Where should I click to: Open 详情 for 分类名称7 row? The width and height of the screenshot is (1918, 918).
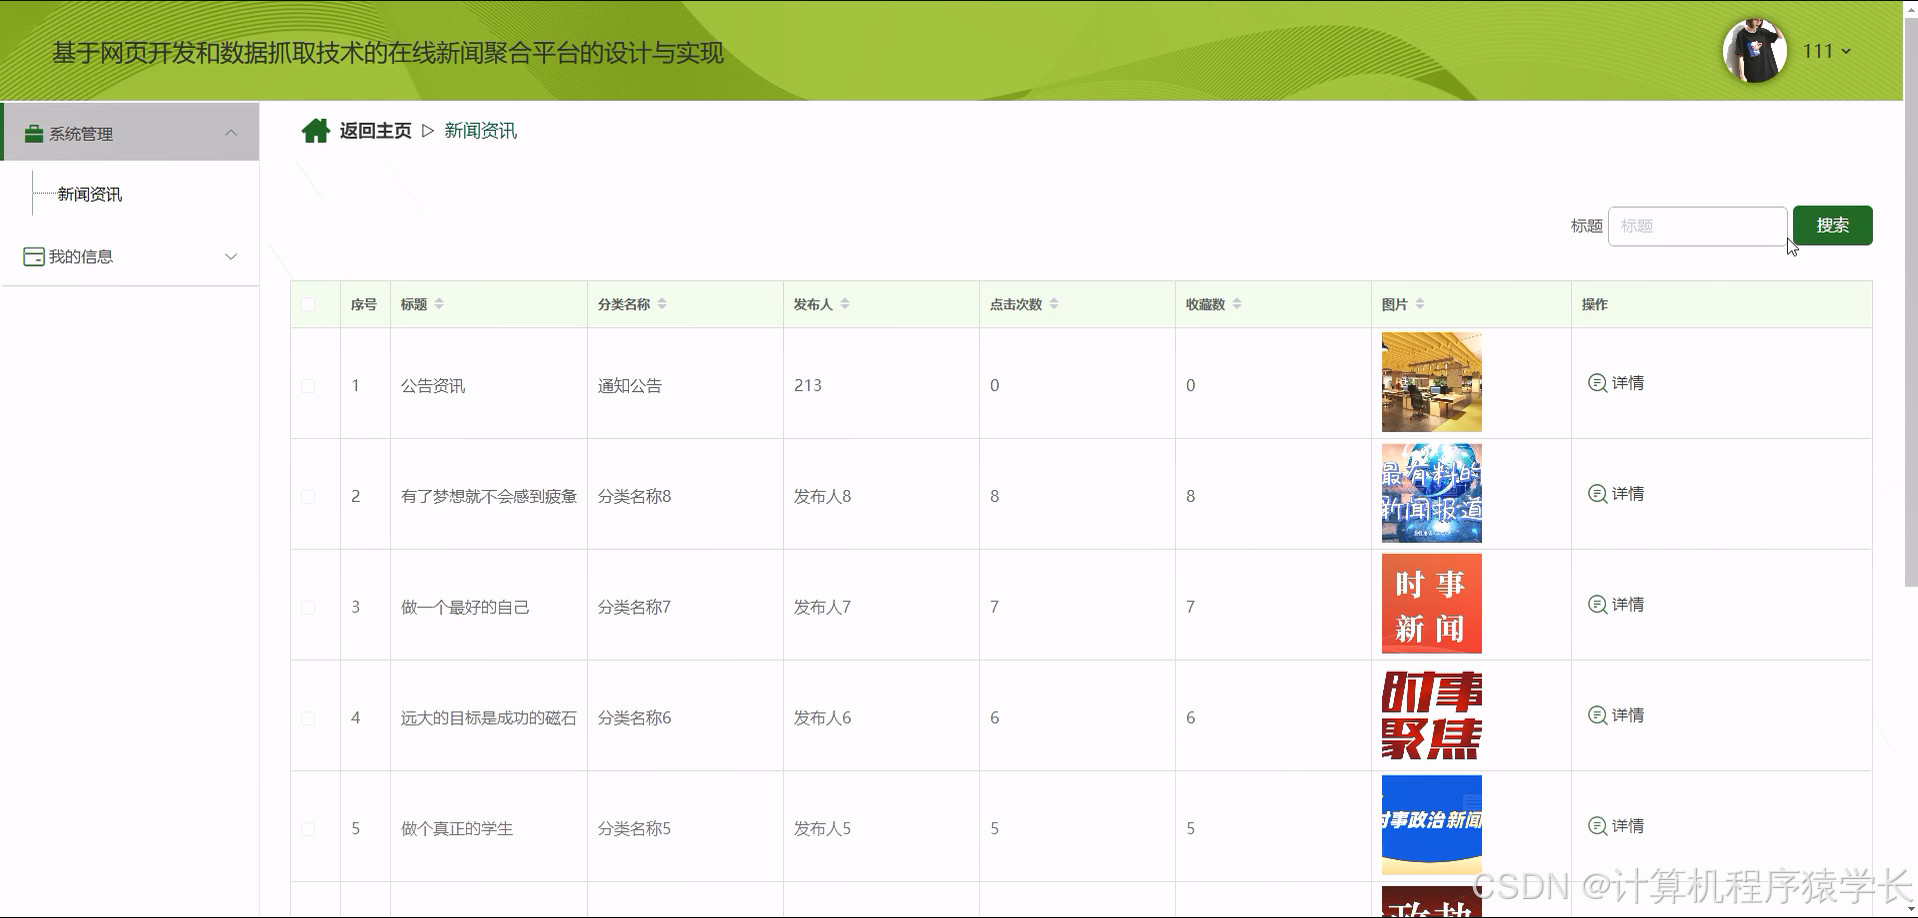tap(1616, 605)
